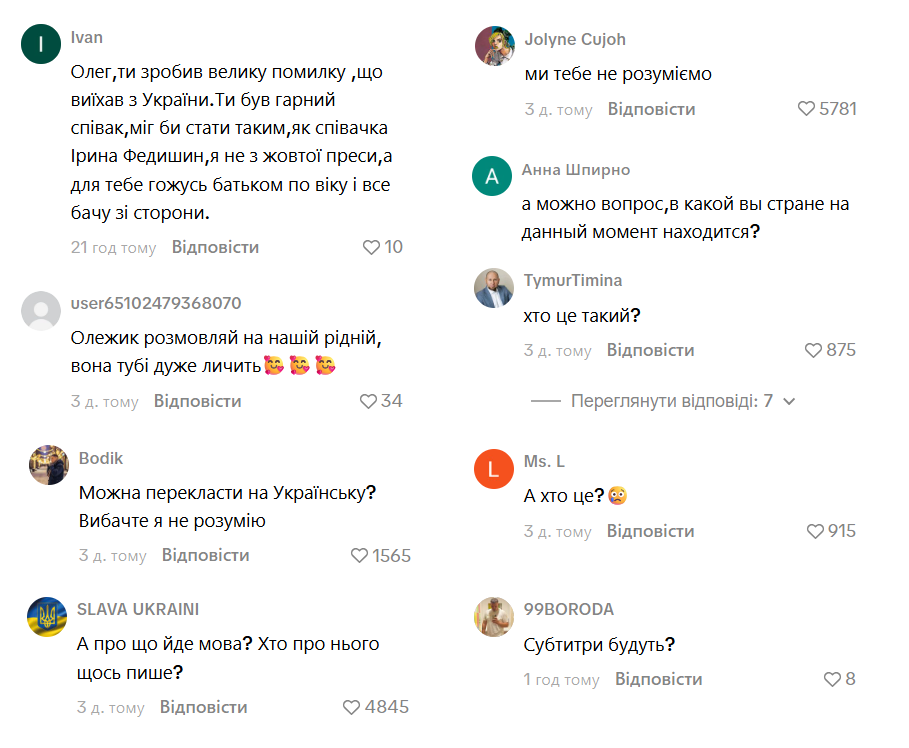This screenshot has height=748, width=909.
Task: Like SLAVA UKRAINI's comment heart
Action: coord(352,707)
